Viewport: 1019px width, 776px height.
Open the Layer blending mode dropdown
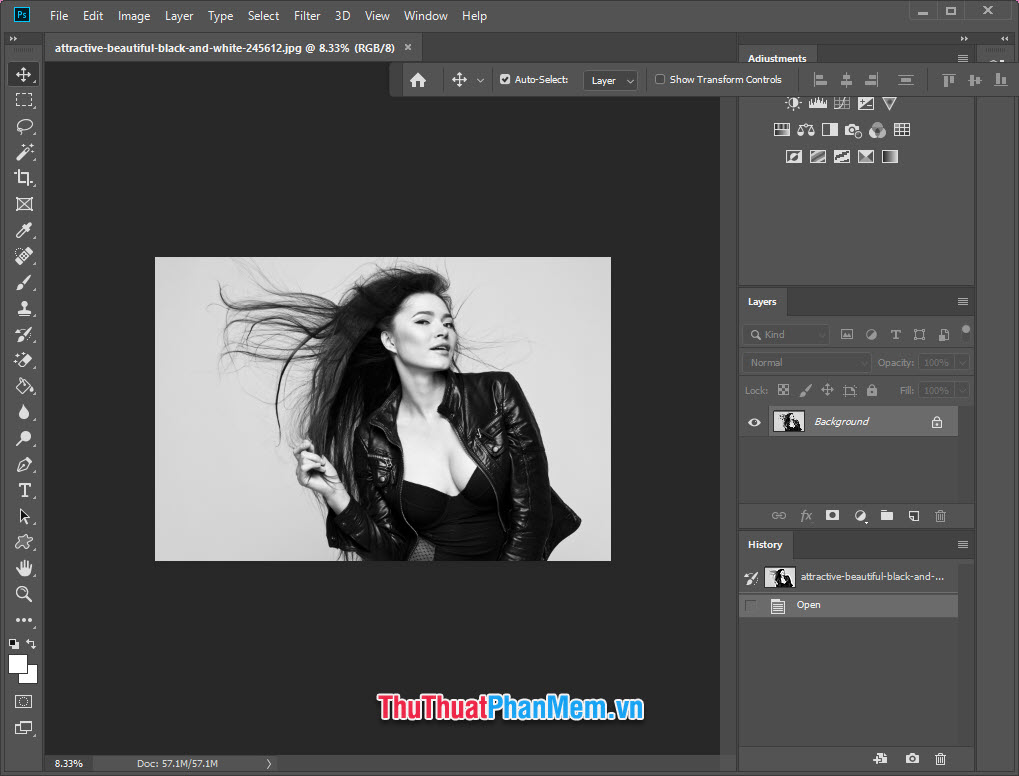[x=805, y=362]
